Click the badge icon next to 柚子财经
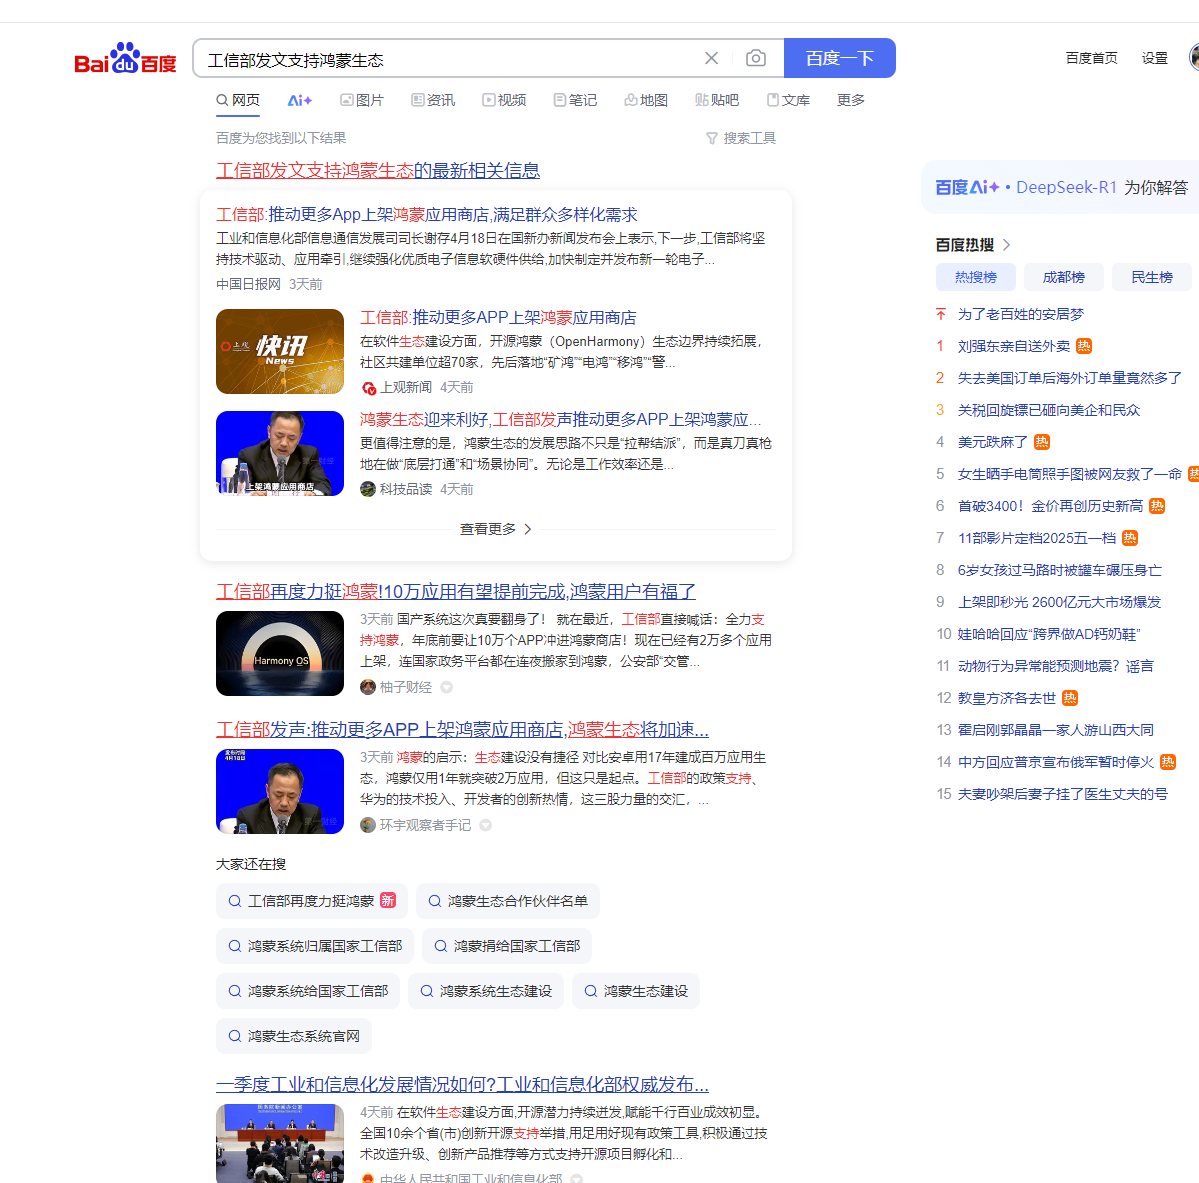This screenshot has width=1199, height=1183. 447,687
